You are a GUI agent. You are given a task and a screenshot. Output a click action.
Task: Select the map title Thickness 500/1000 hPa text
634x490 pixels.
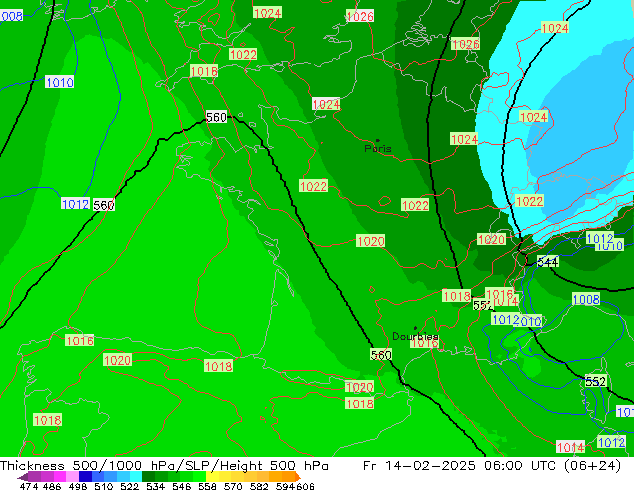(164, 466)
